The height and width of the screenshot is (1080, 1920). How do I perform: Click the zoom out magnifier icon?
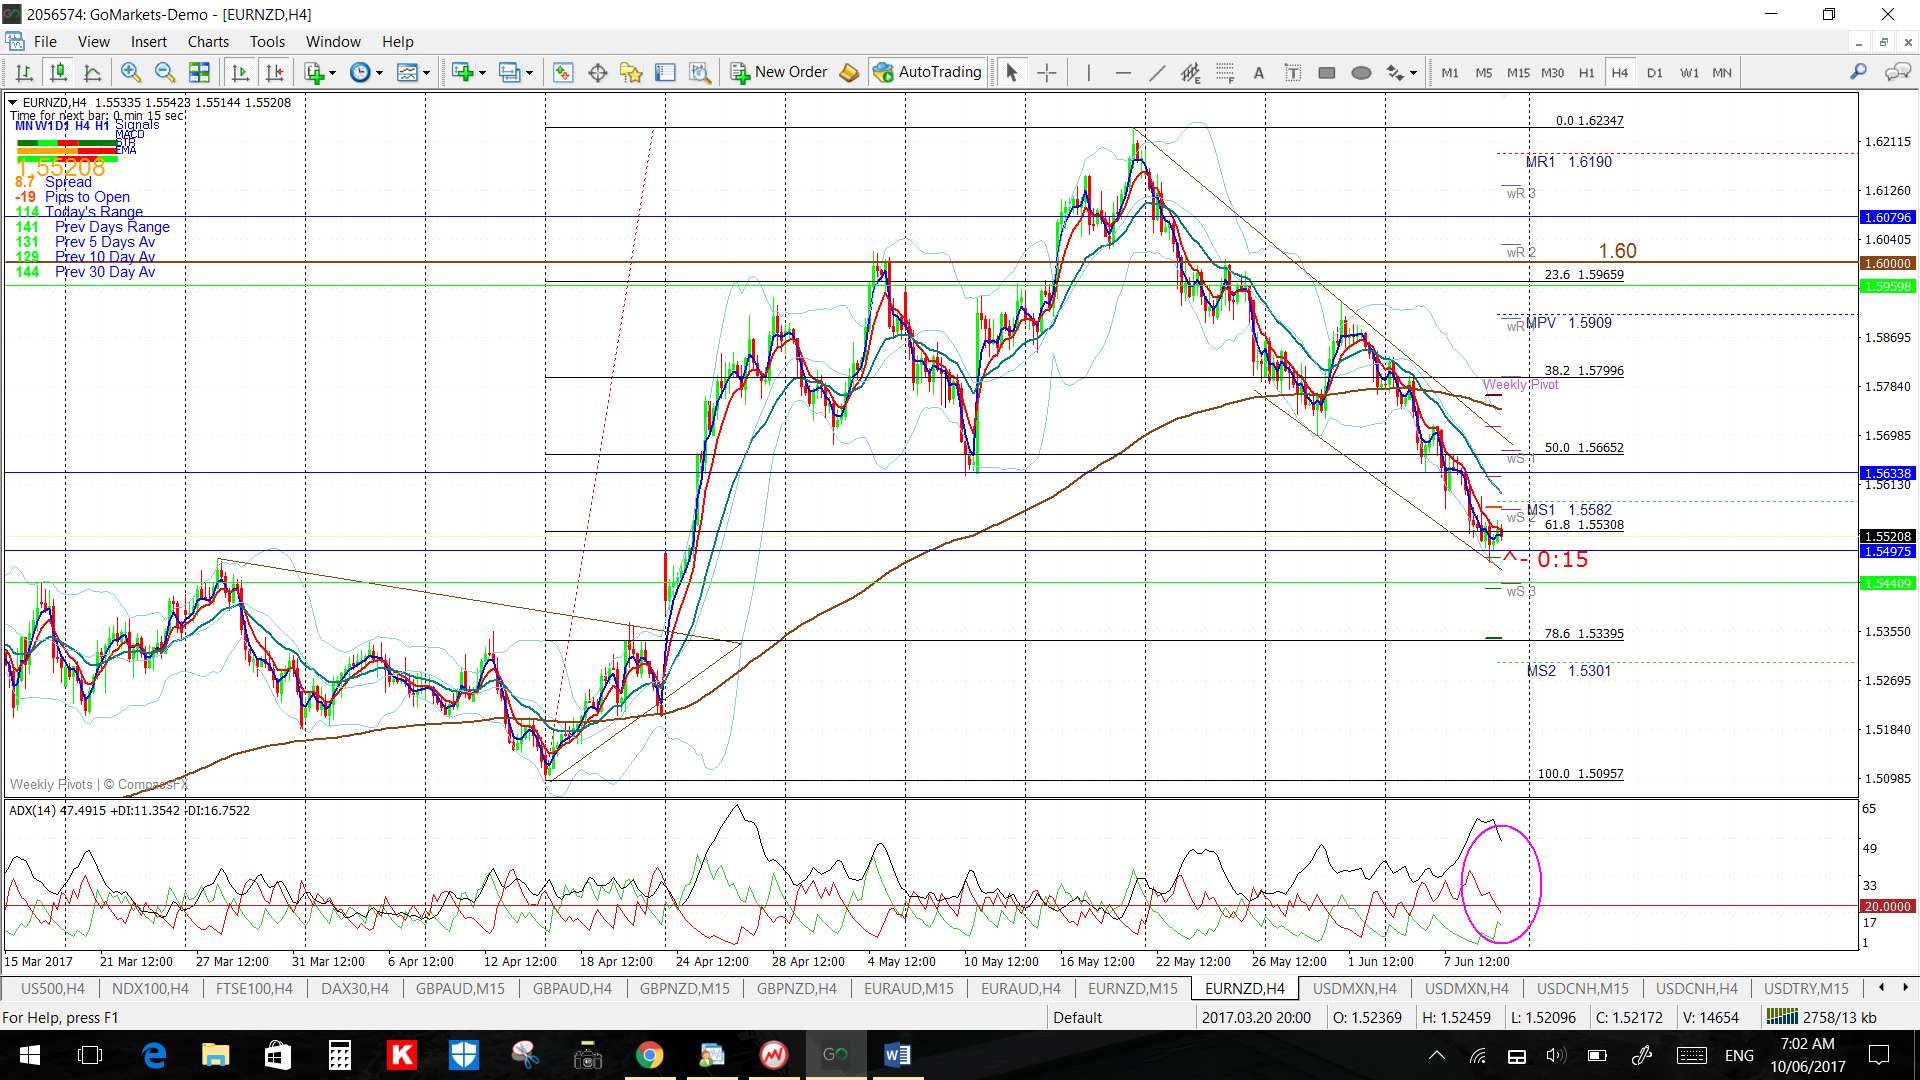pos(165,72)
